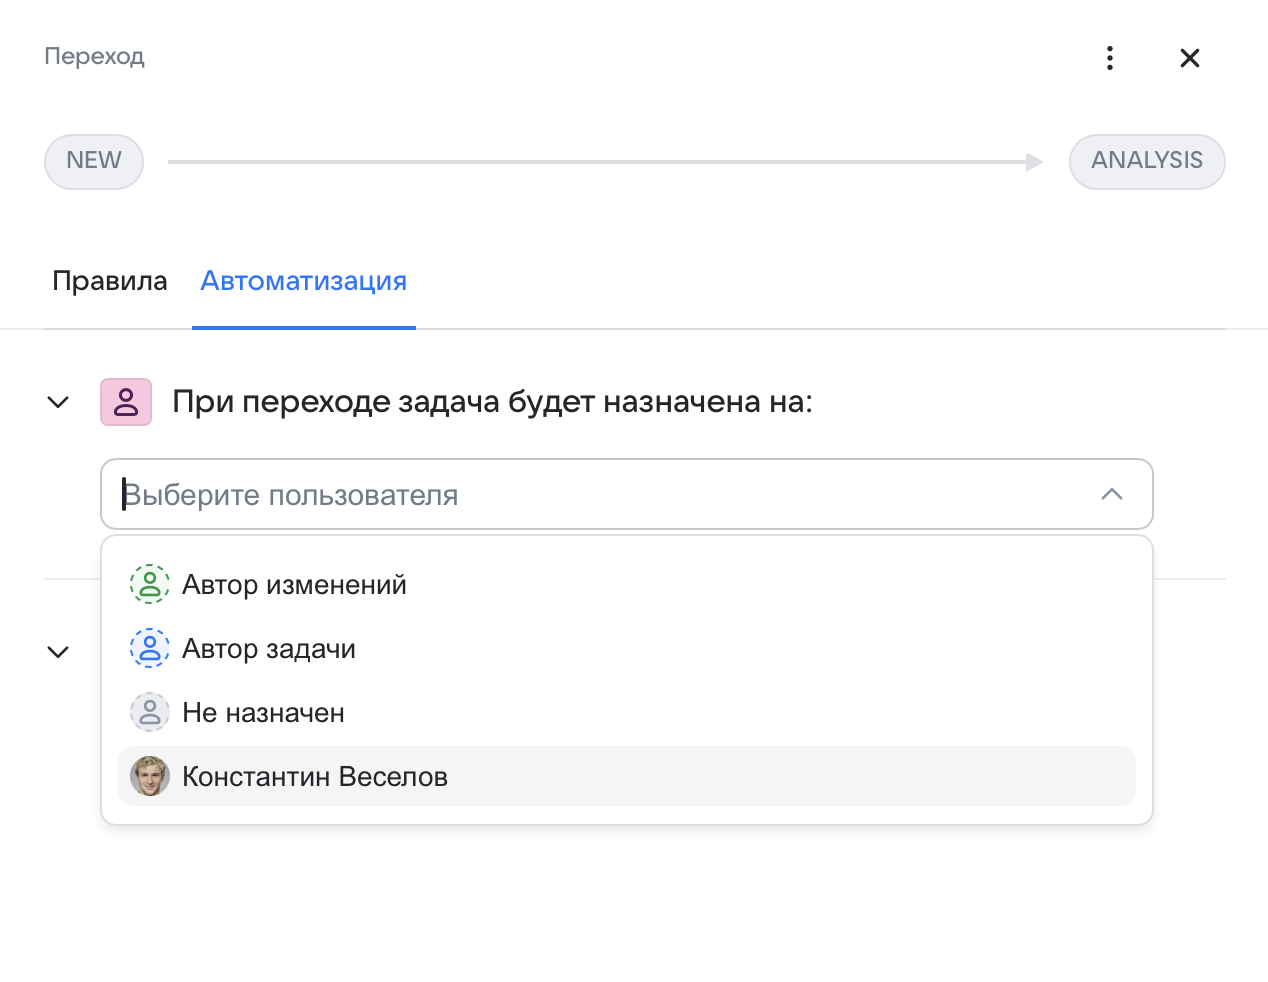The height and width of the screenshot is (982, 1268).
Task: Click the pink assignee automation icon
Action: 126,401
